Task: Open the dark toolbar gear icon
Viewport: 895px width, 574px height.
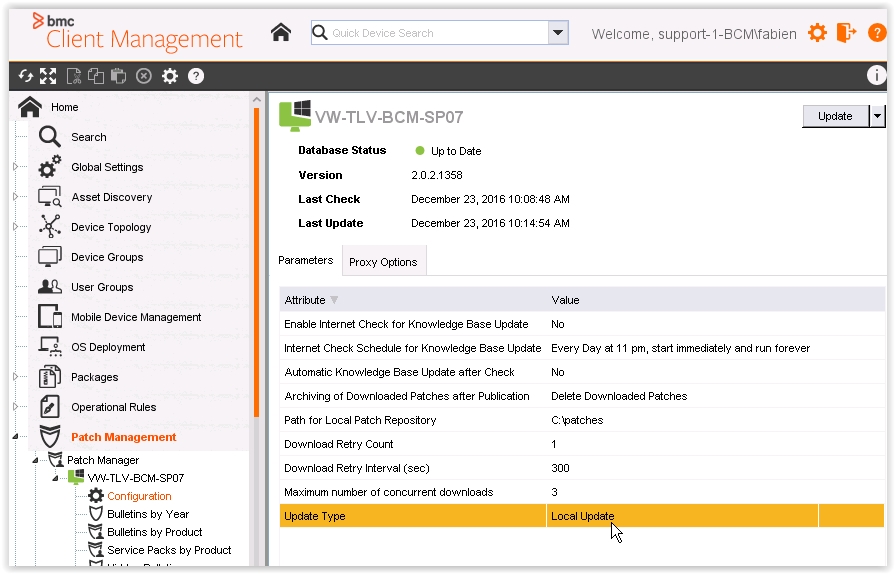Action: (170, 76)
